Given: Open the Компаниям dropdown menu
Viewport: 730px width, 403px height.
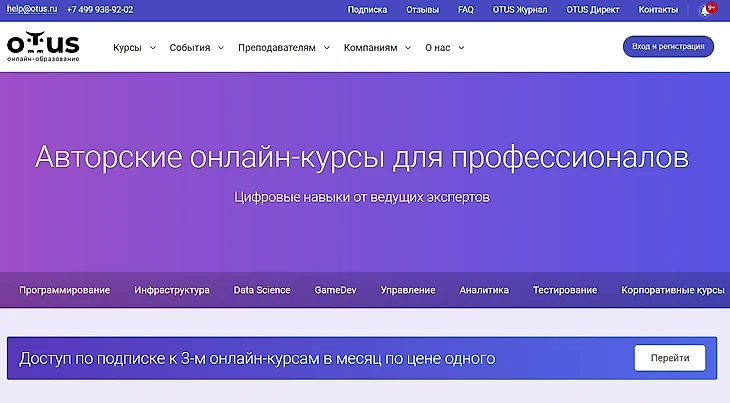Looking at the screenshot, I should click(x=377, y=47).
